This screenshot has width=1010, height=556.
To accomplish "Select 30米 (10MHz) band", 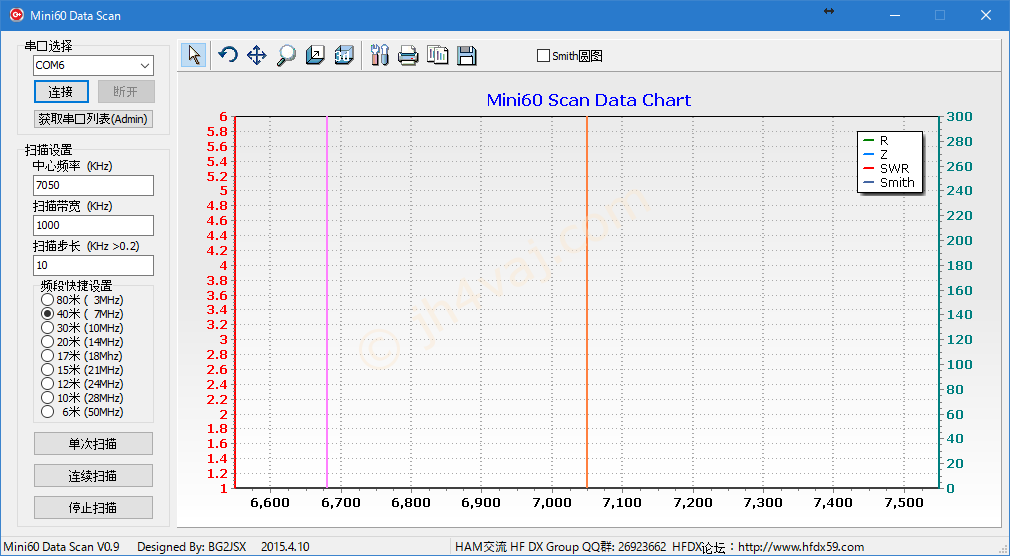I will 47,328.
